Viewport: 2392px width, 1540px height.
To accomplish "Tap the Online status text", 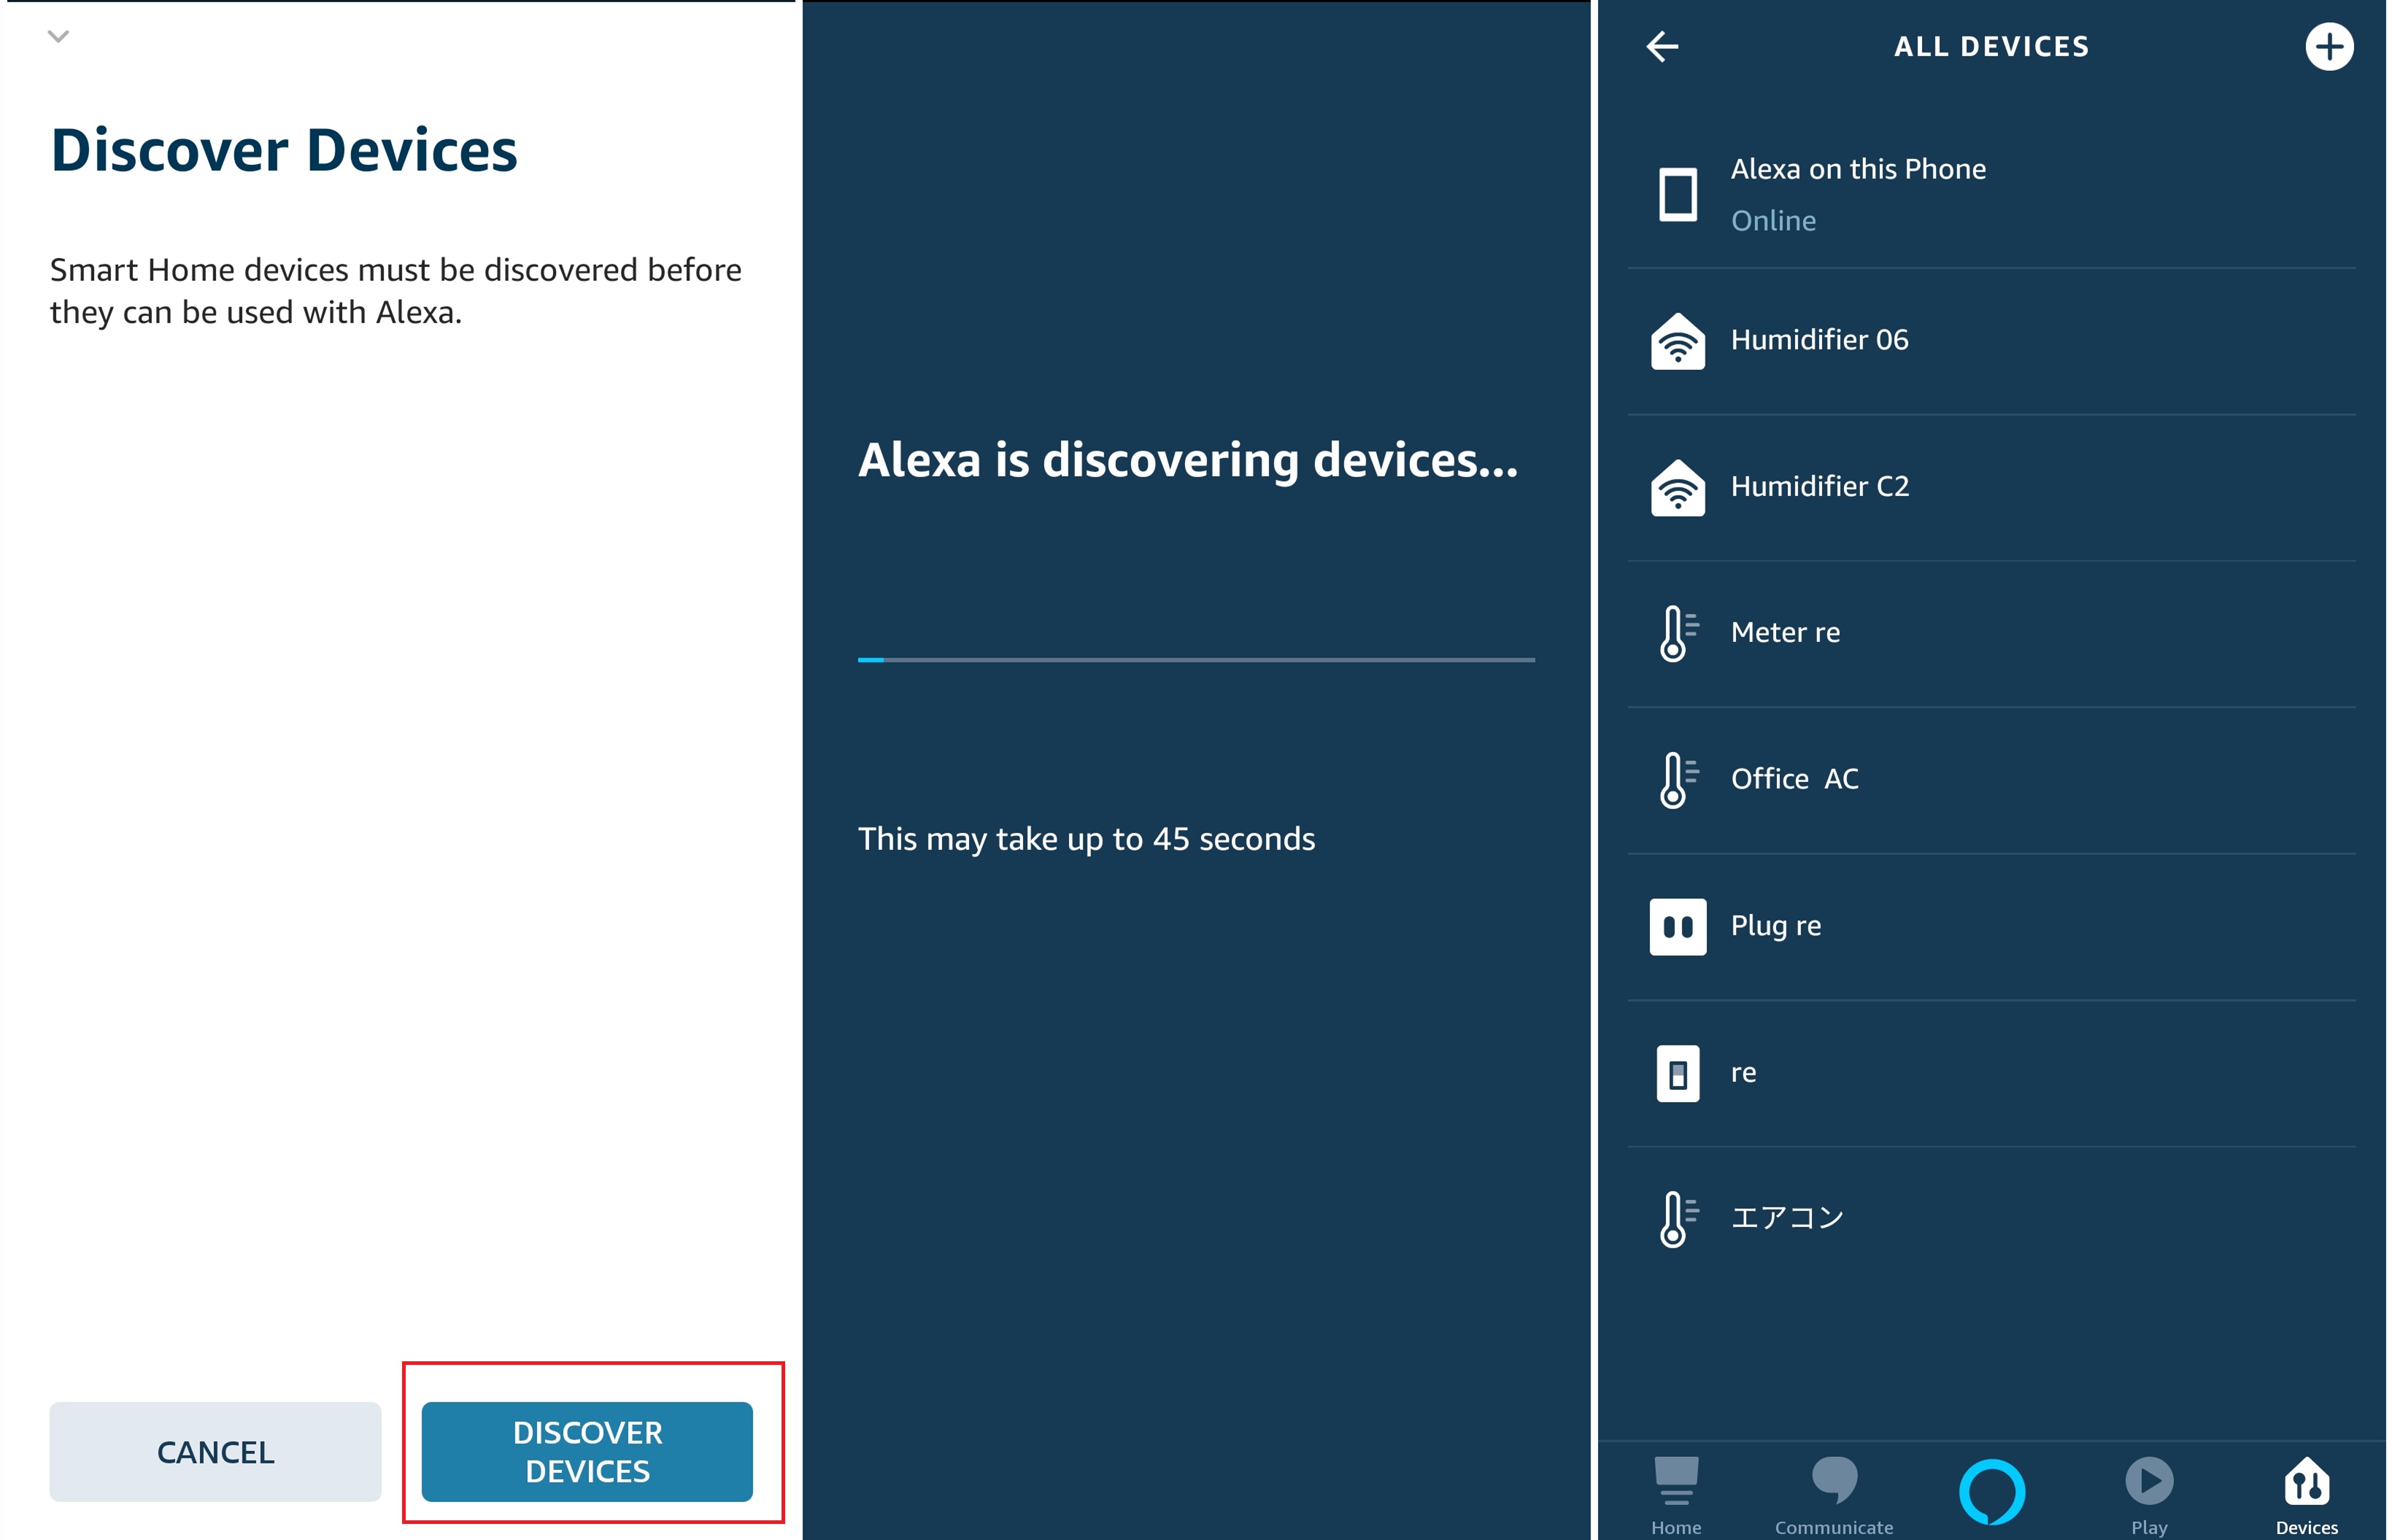I will (x=1773, y=221).
